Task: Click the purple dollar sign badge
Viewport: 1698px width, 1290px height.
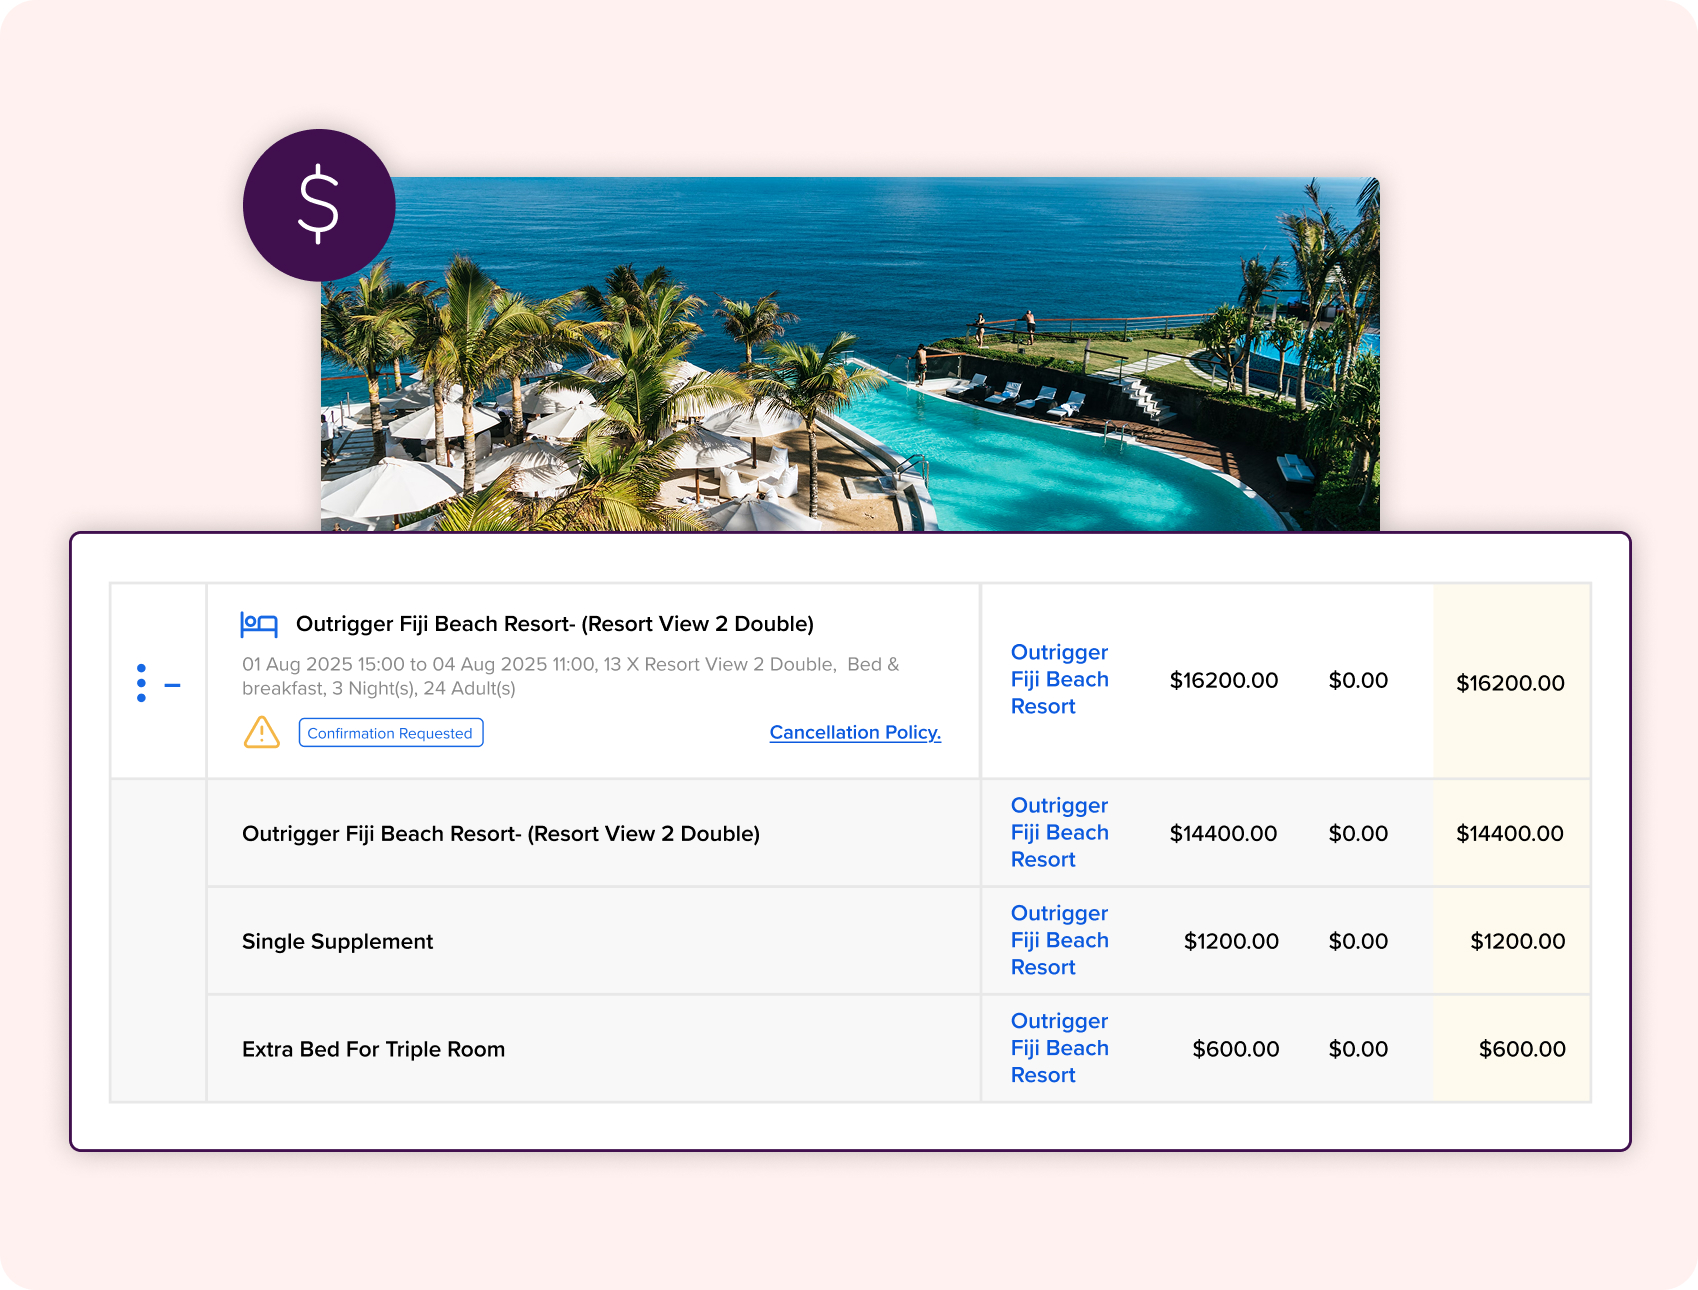Action: click(319, 205)
